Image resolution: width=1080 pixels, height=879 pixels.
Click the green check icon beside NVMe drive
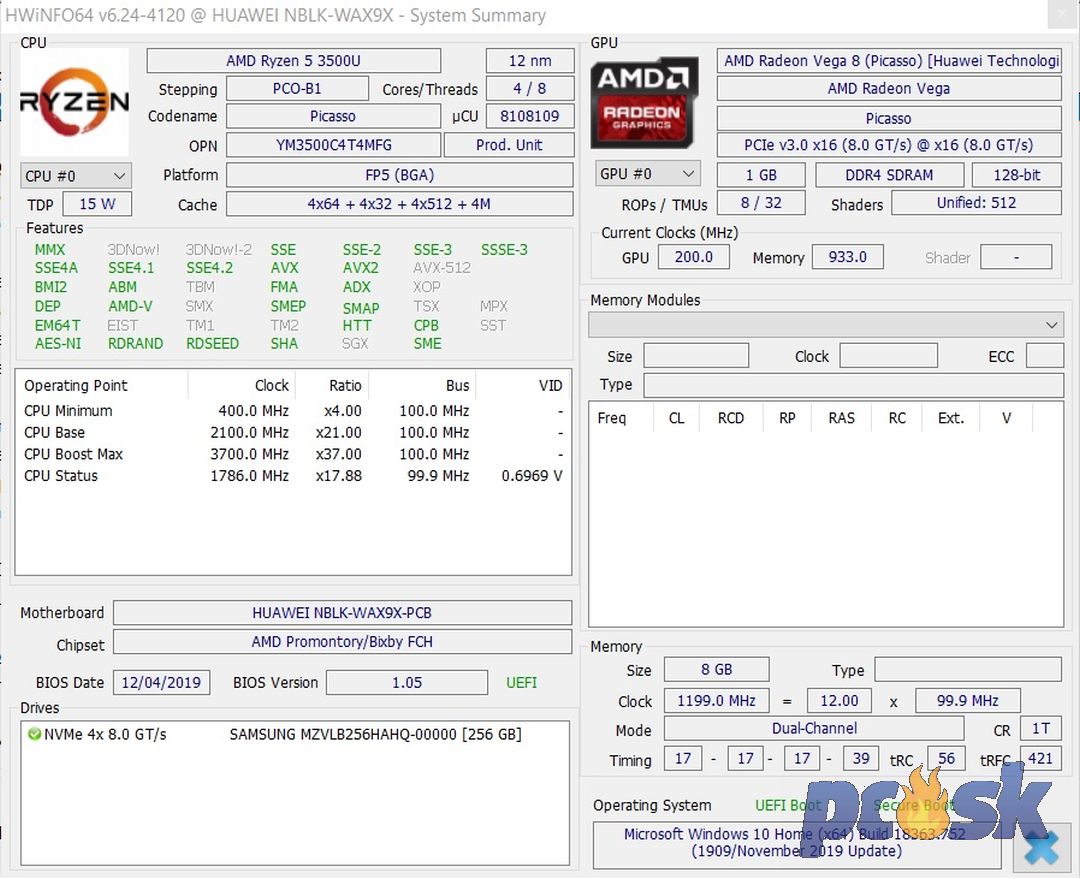point(34,734)
